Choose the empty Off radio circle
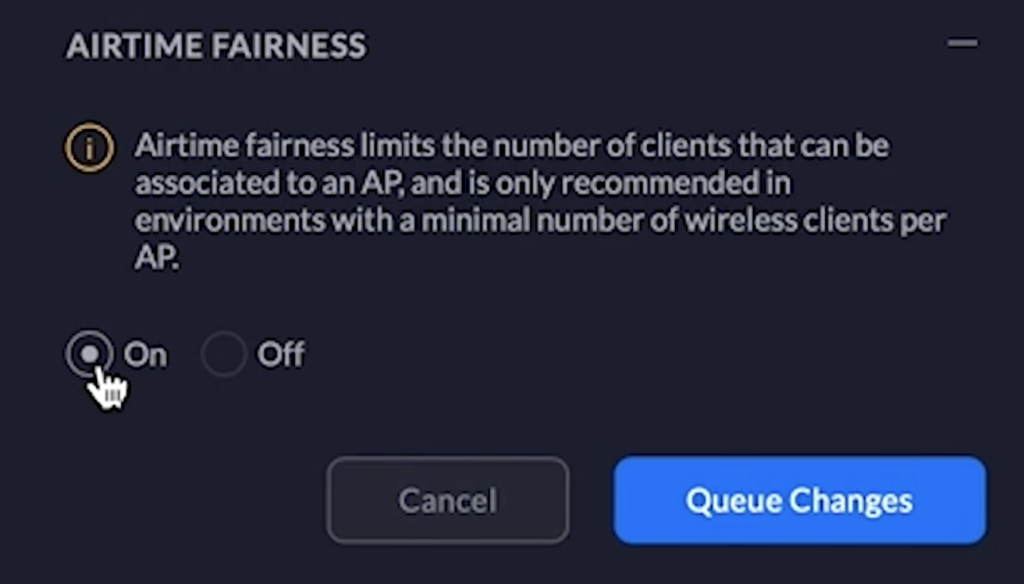Viewport: 1024px width, 584px height. (223, 354)
